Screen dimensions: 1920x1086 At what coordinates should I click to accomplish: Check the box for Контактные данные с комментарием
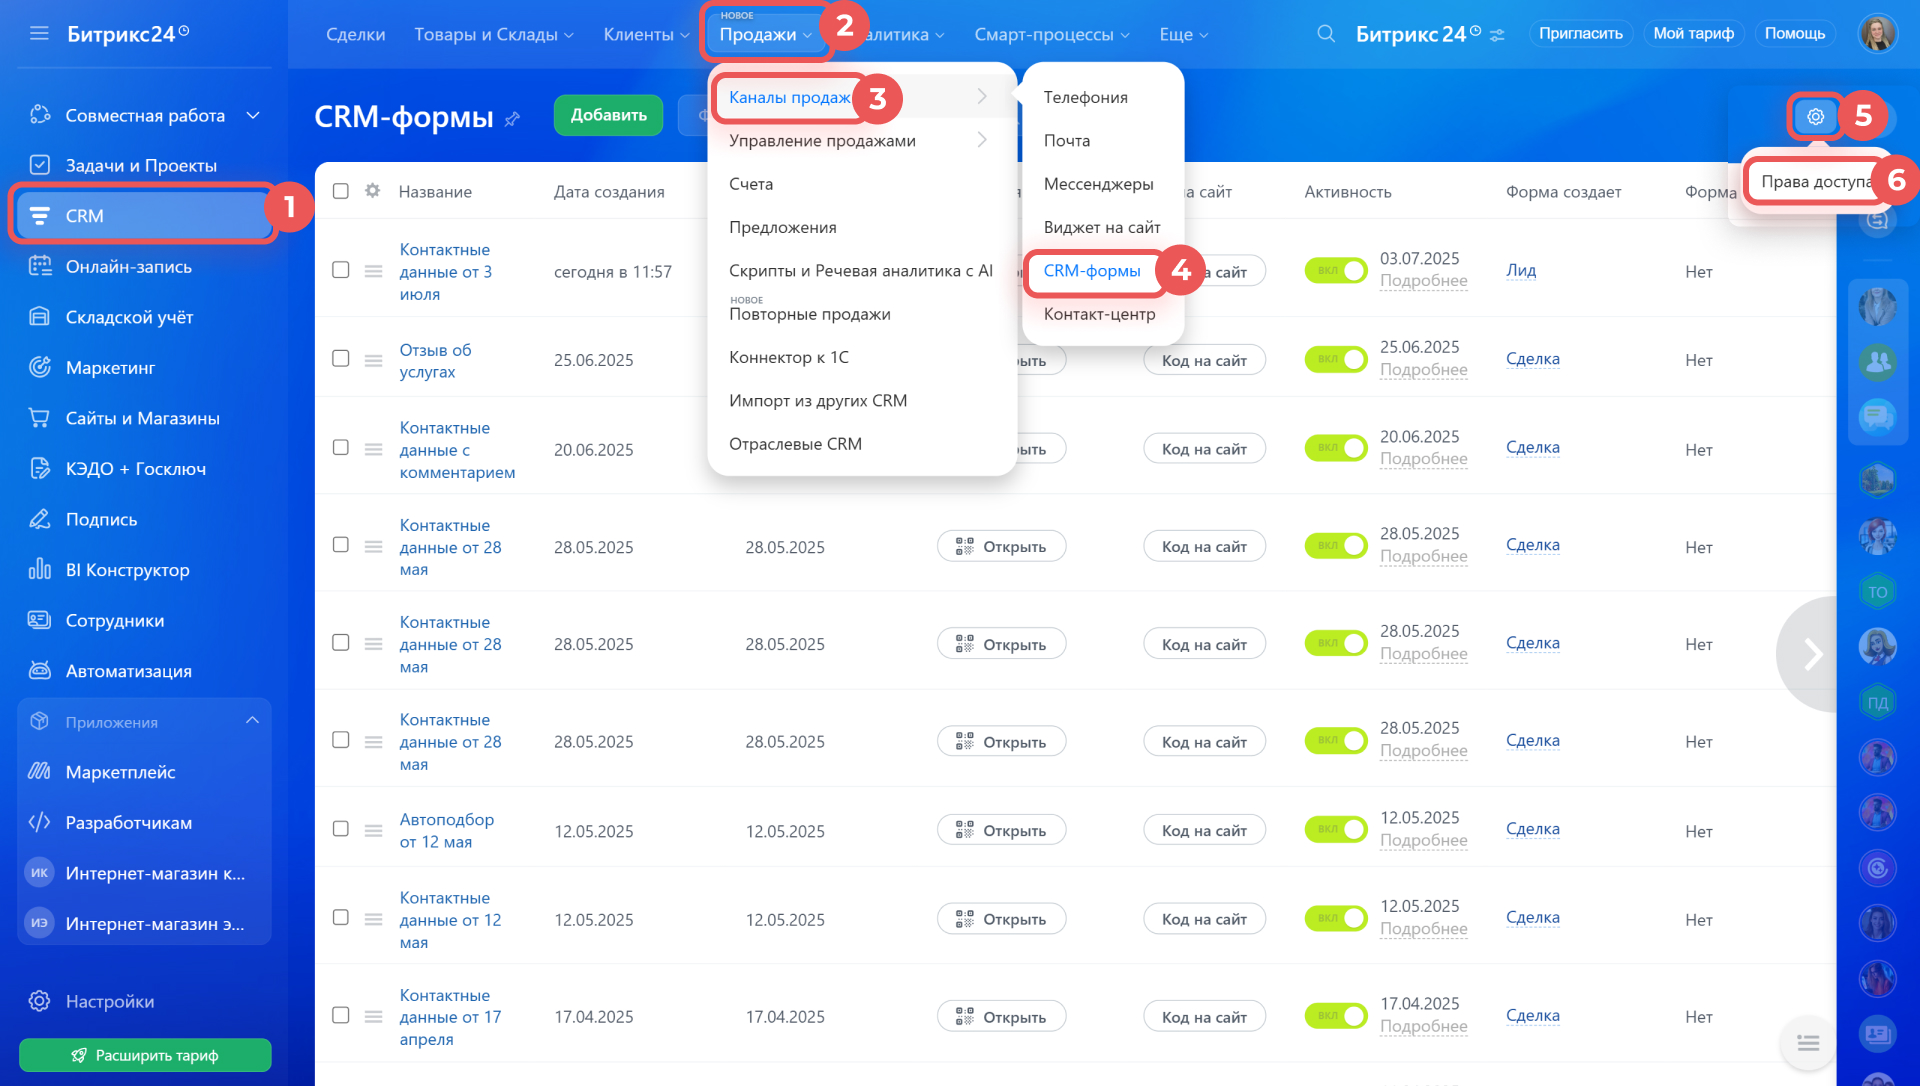(x=341, y=447)
